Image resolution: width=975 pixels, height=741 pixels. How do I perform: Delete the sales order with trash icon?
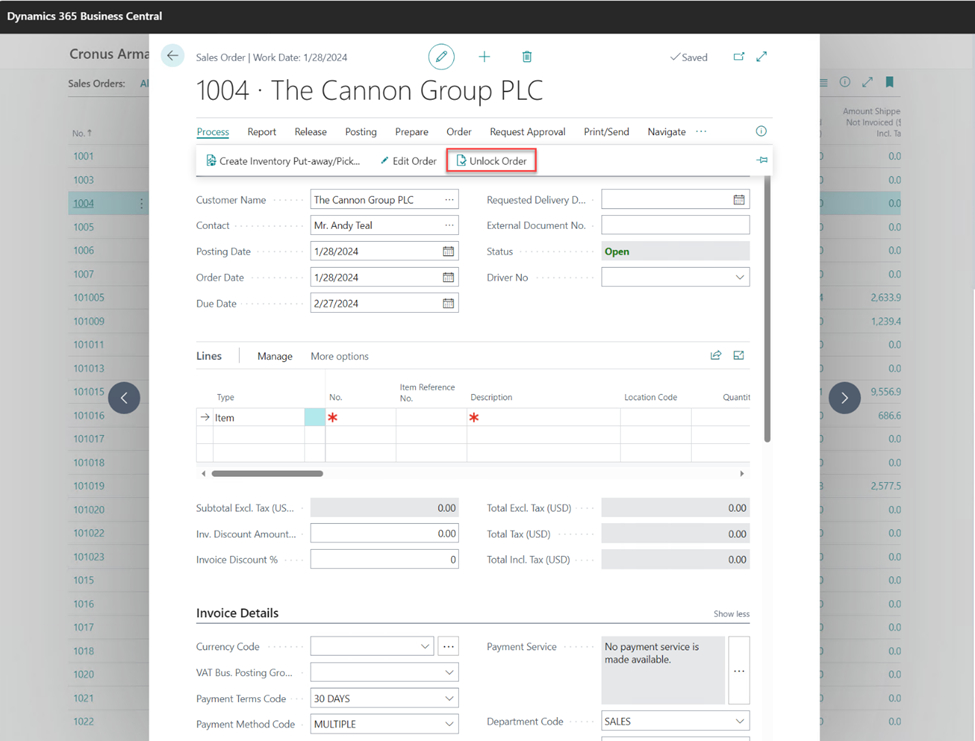527,57
